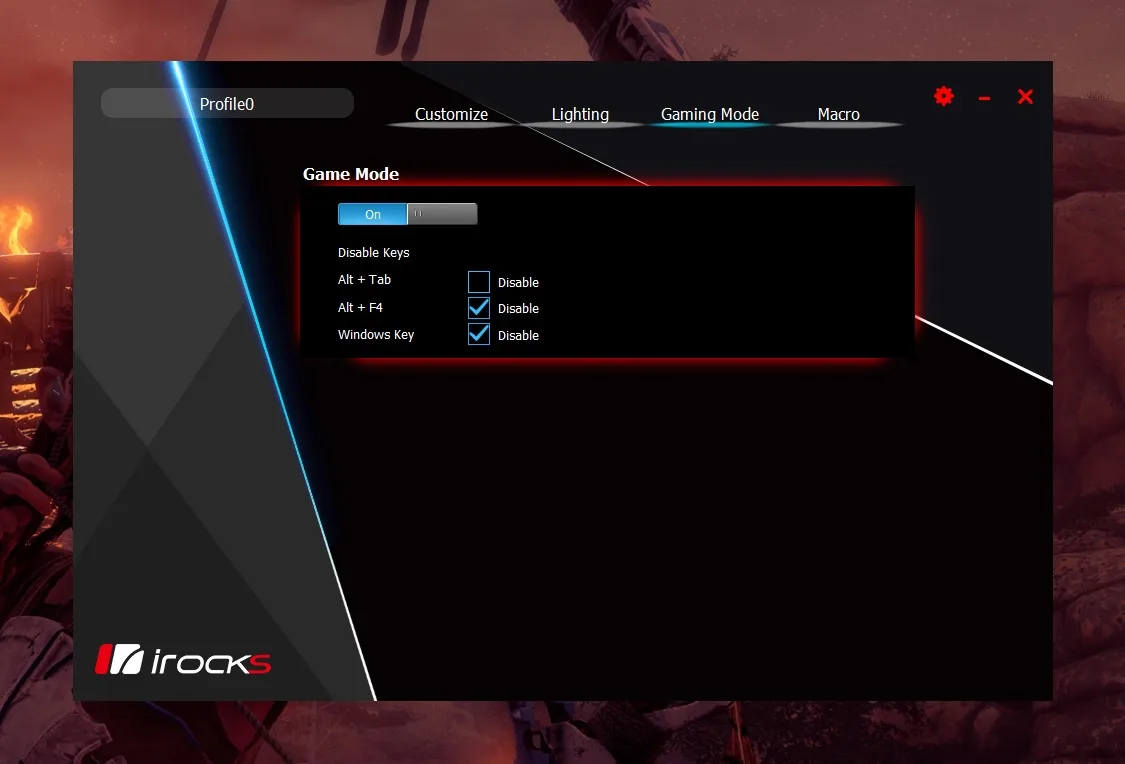Click the Alt + Tab label
Viewport: 1125px width, 764px height.
[x=364, y=280]
